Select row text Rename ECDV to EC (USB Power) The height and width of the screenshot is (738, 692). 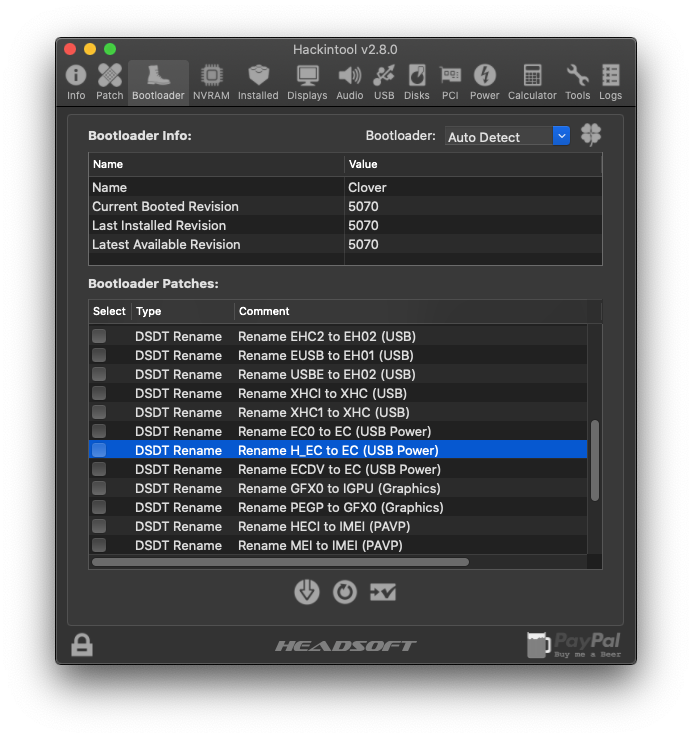click(x=339, y=469)
